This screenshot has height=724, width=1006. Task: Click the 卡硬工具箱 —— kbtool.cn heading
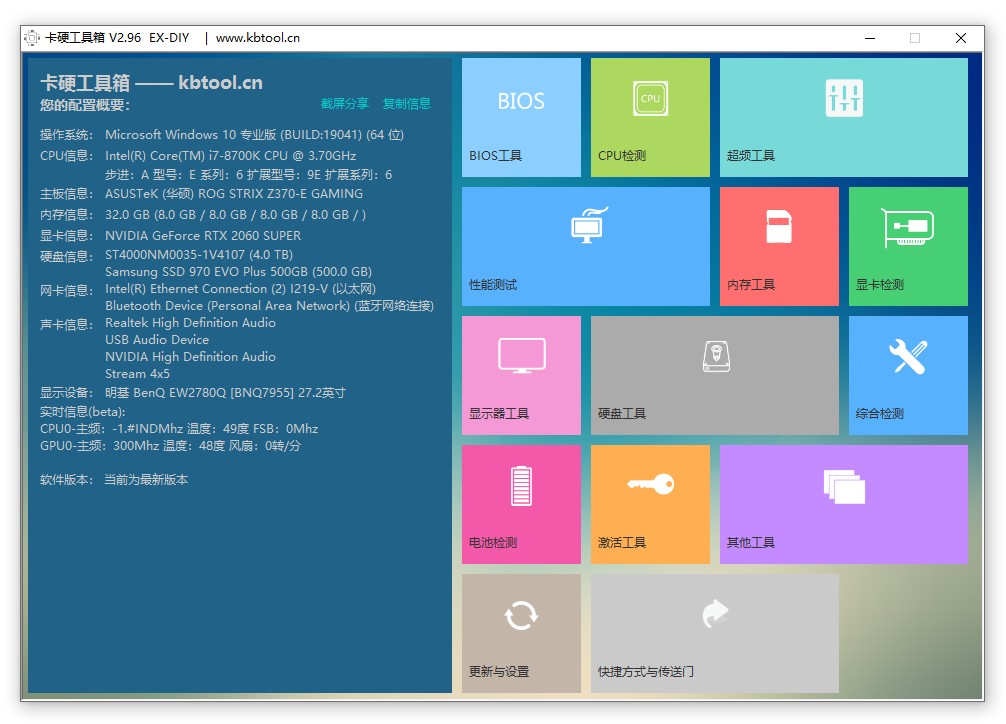pyautogui.click(x=151, y=83)
